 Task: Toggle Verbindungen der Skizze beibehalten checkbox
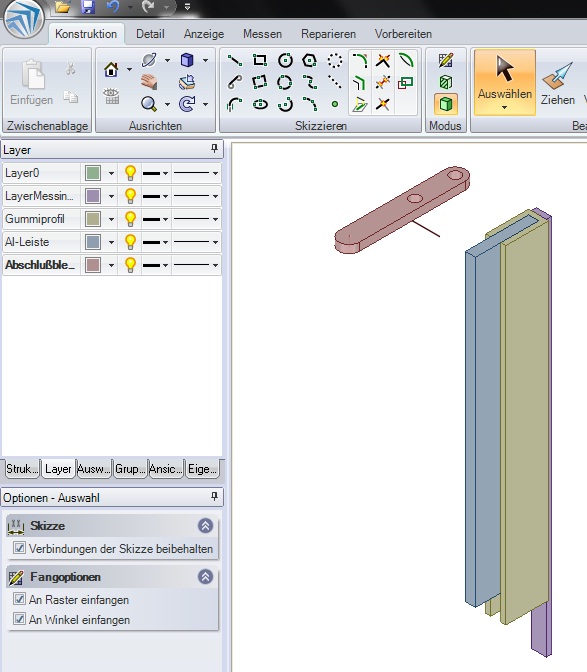tap(19, 548)
